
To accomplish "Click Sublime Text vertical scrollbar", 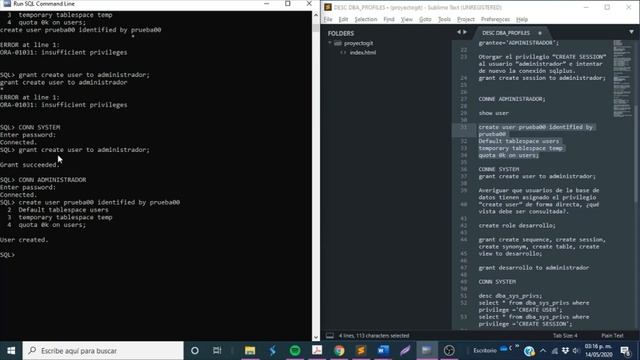I will (x=636, y=155).
